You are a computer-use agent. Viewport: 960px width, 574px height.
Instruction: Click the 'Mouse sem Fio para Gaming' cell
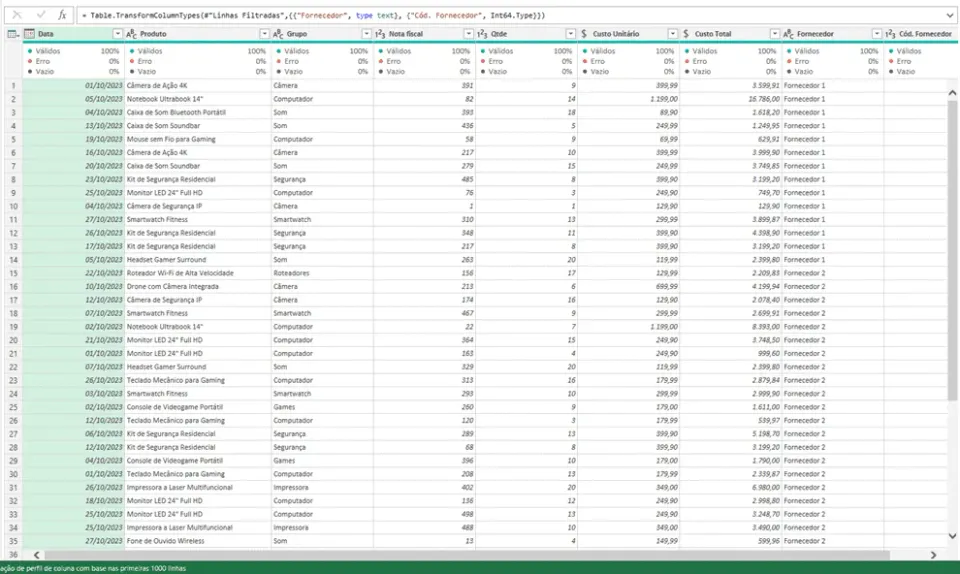click(198, 139)
